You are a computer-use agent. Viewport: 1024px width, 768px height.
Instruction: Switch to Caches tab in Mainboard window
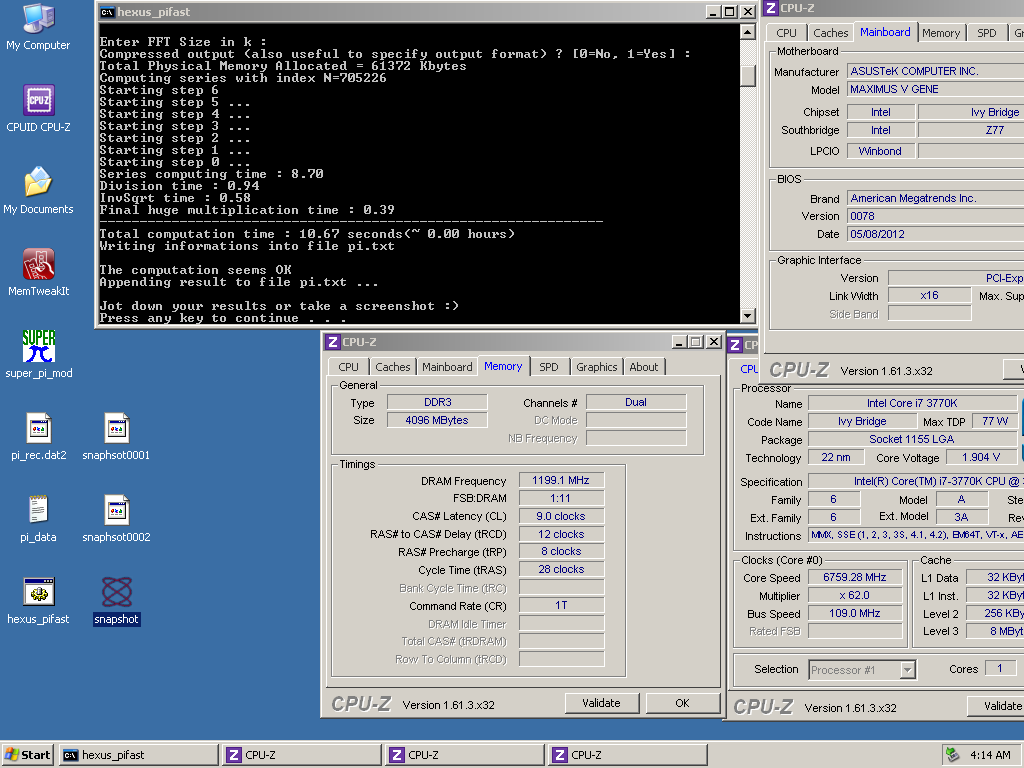pos(830,33)
